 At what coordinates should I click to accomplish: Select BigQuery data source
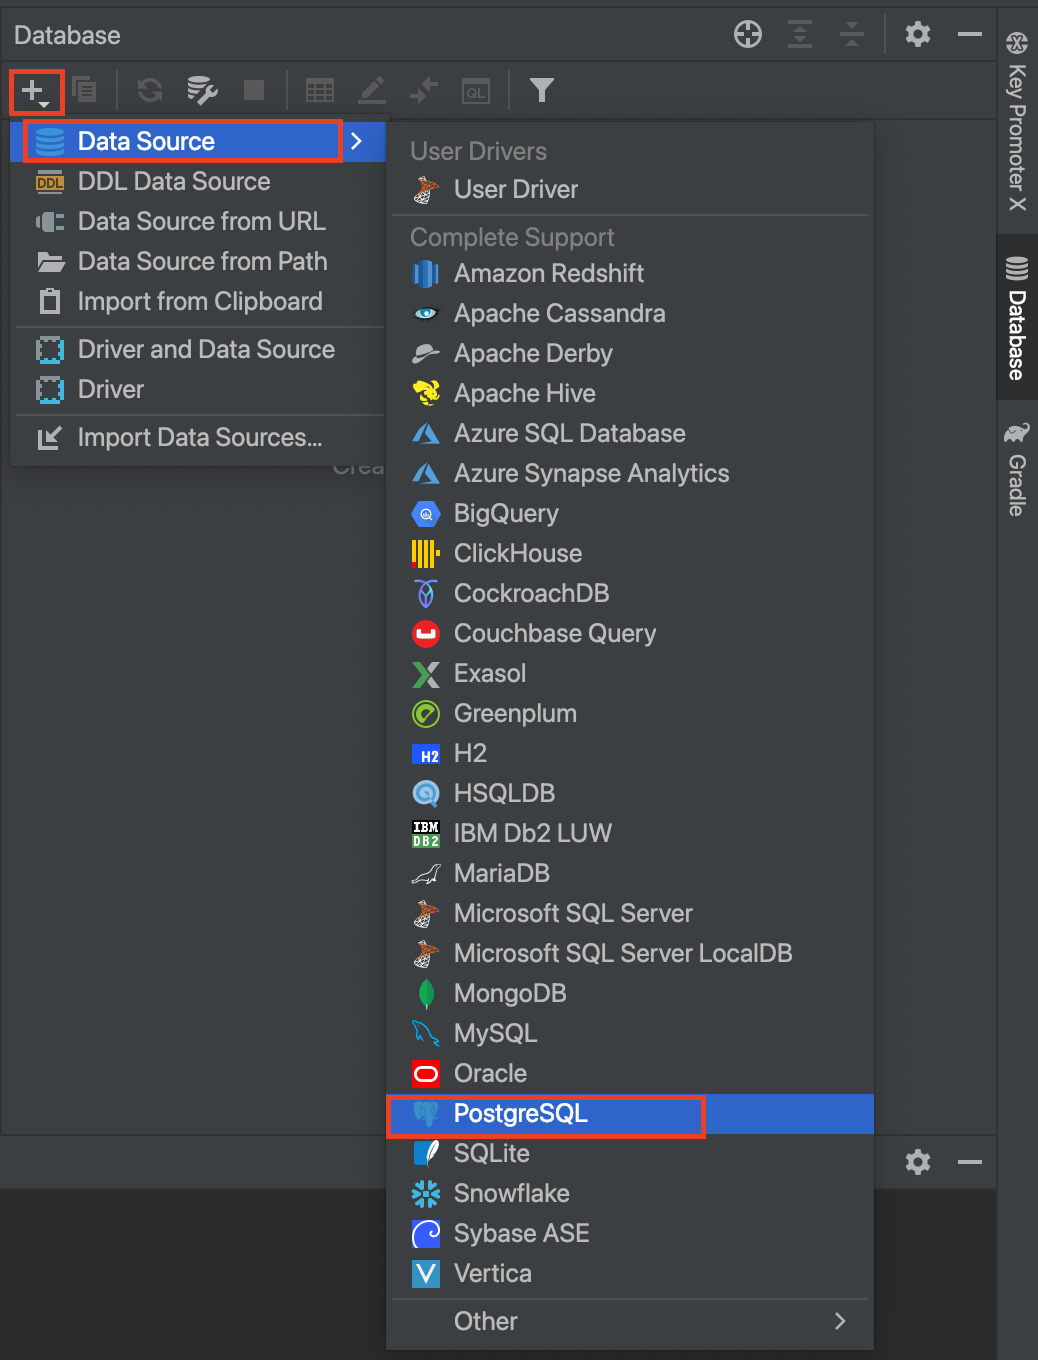coord(630,513)
